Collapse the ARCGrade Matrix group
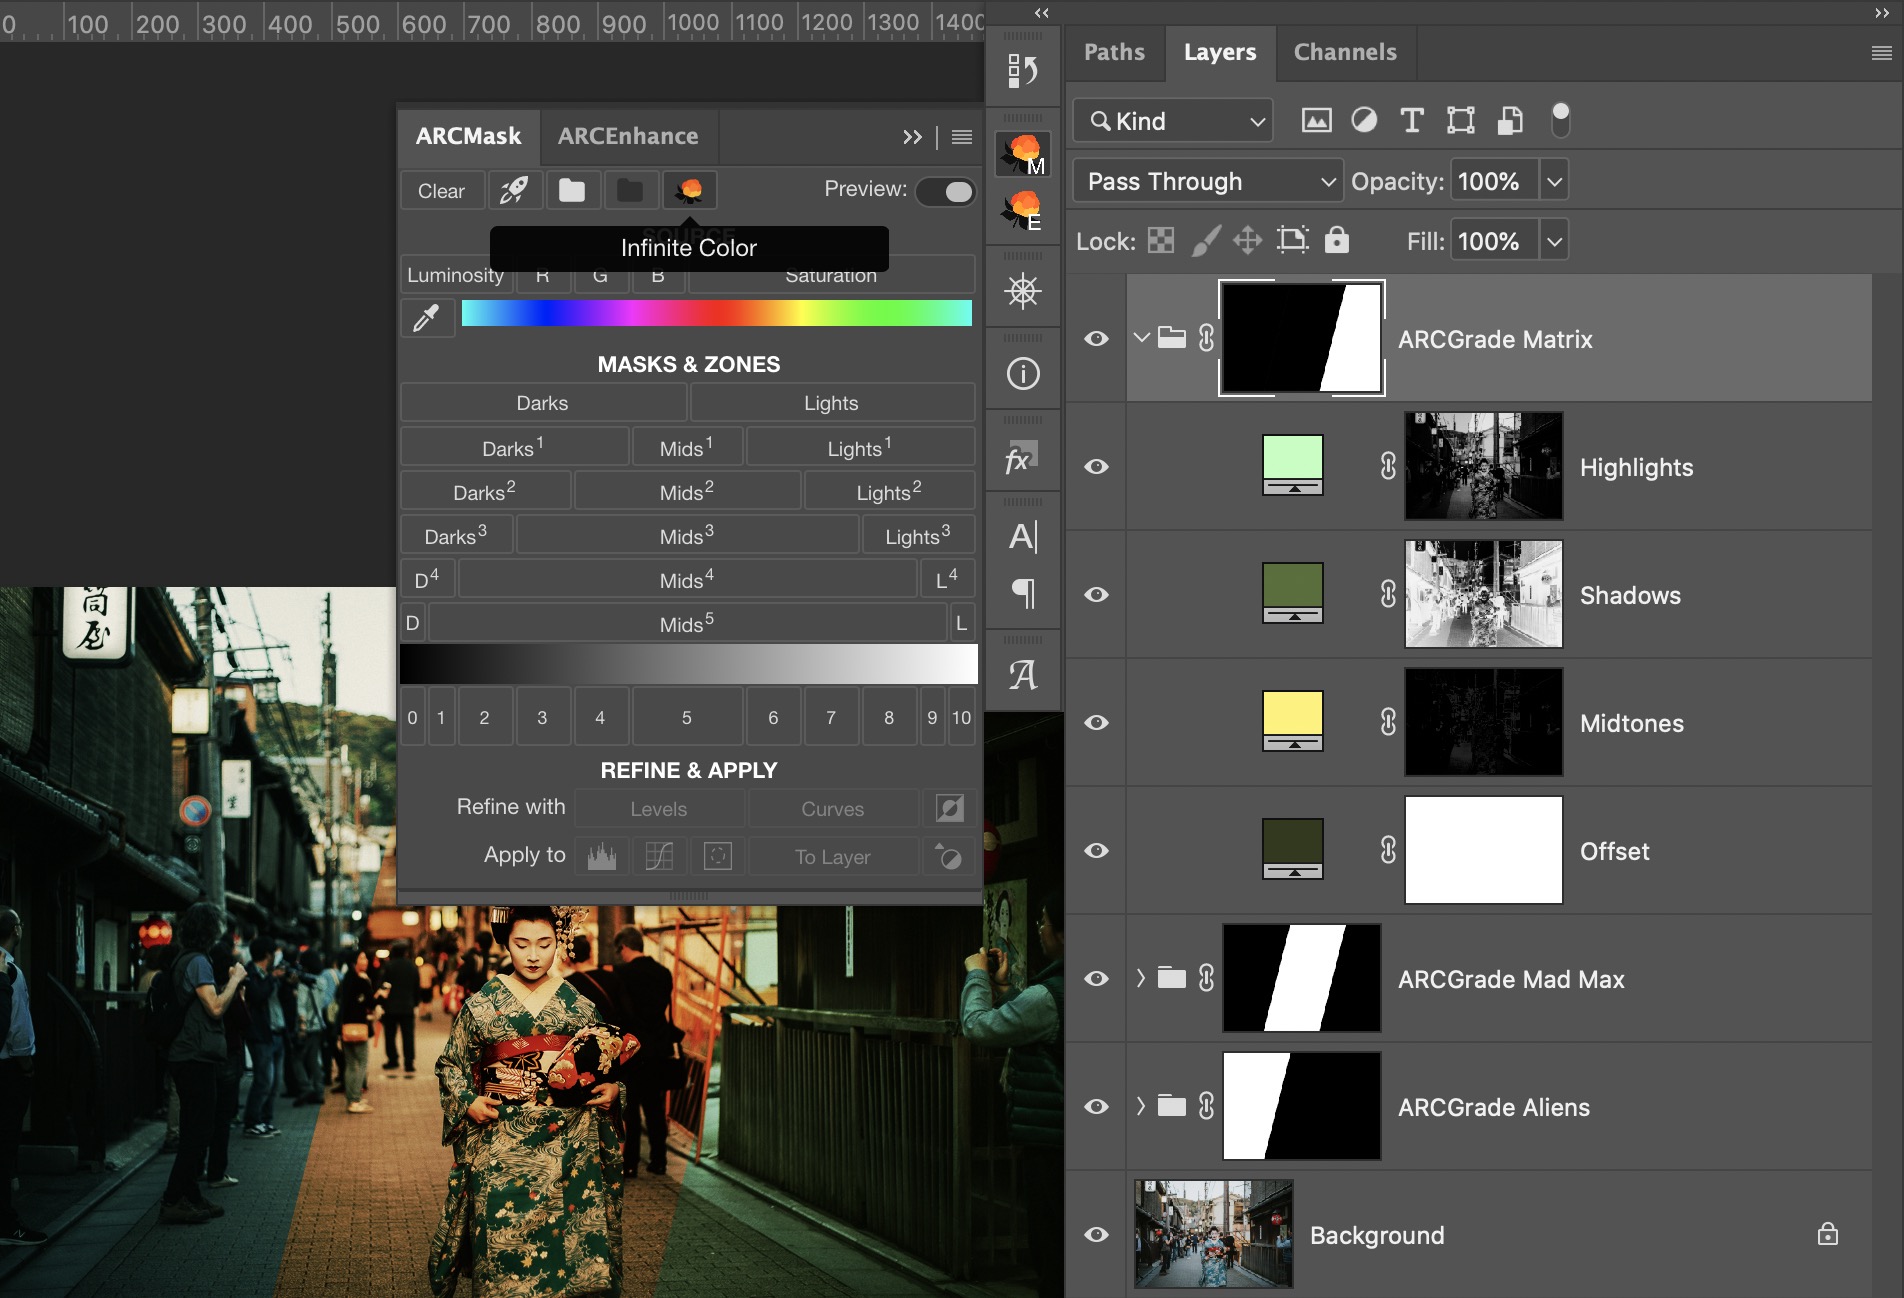The image size is (1904, 1298). click(1141, 338)
